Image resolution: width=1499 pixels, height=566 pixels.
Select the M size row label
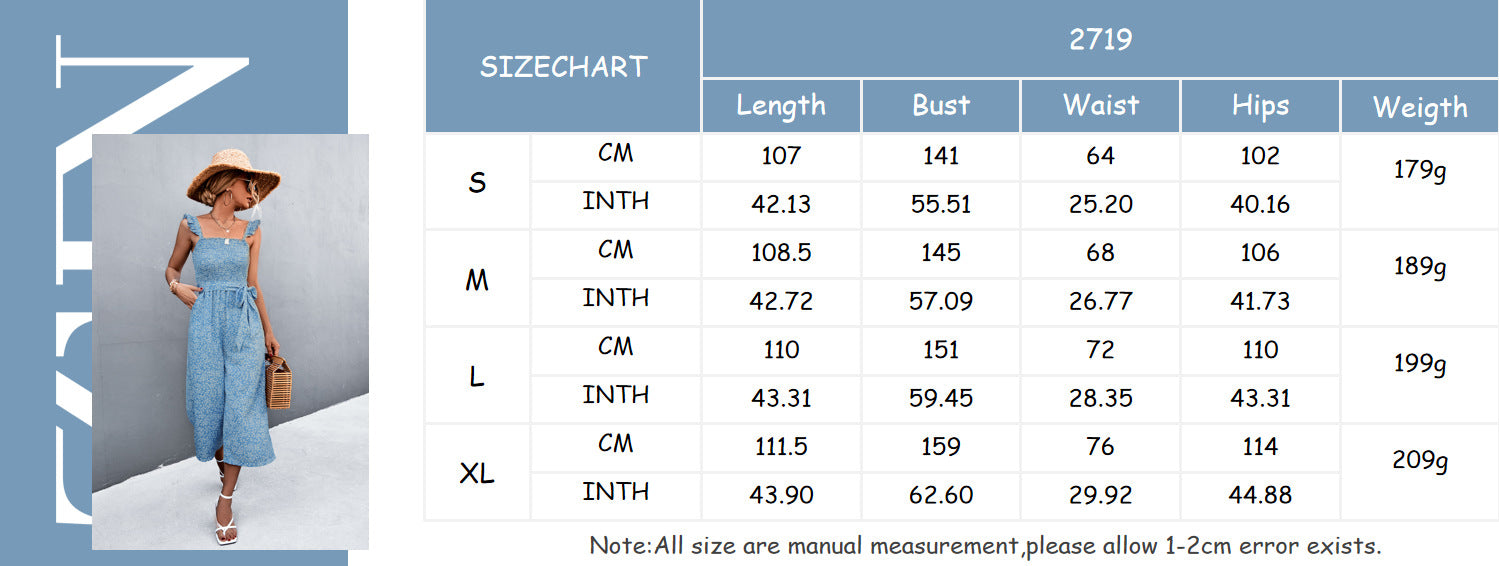(x=477, y=281)
